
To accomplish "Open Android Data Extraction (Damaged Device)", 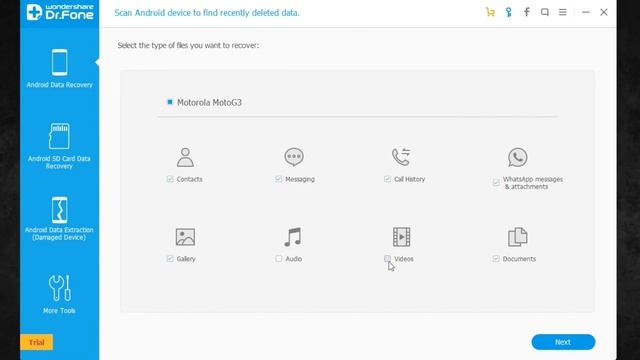I will [59, 219].
